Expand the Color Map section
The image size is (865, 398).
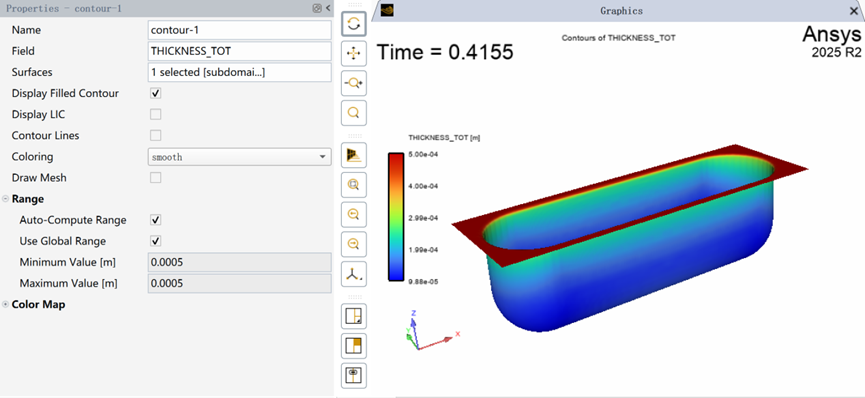[x=6, y=304]
